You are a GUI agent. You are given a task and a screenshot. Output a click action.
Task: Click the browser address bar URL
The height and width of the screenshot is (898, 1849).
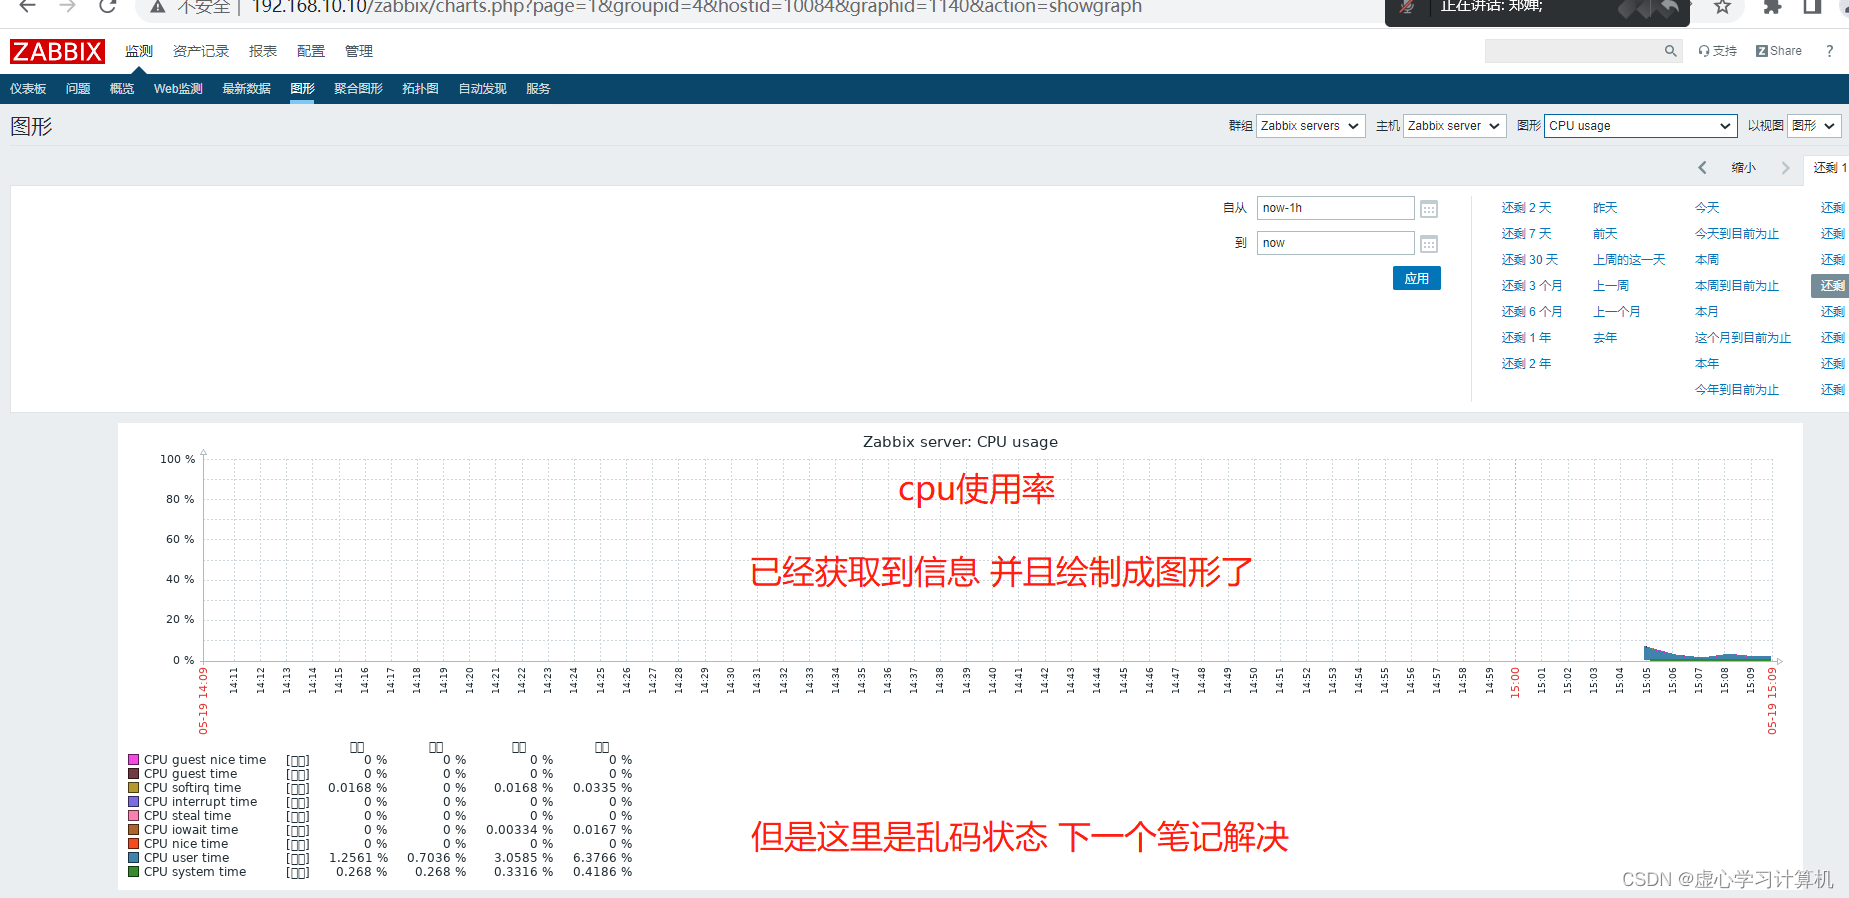point(696,7)
